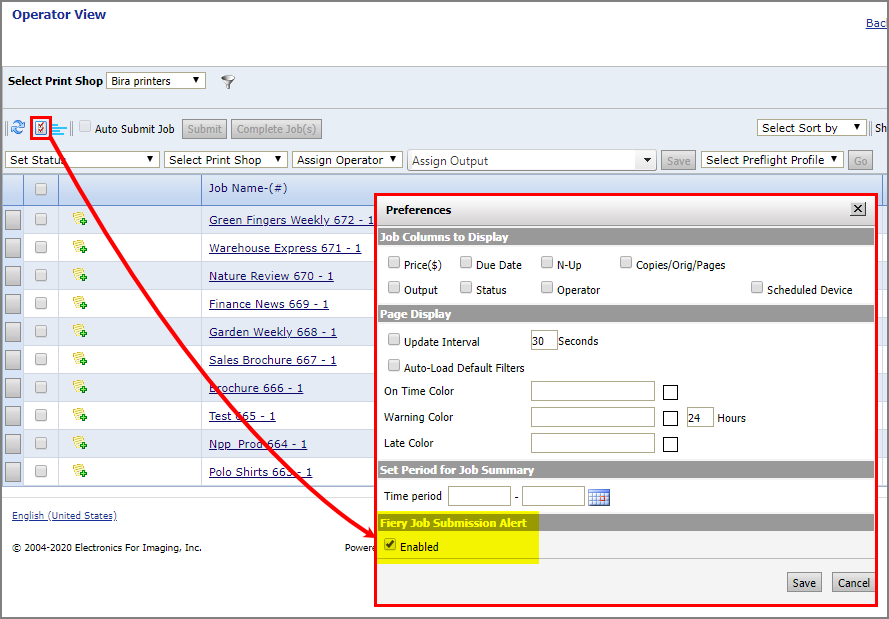
Task: Expand the Set Status dropdown
Action: (82, 160)
